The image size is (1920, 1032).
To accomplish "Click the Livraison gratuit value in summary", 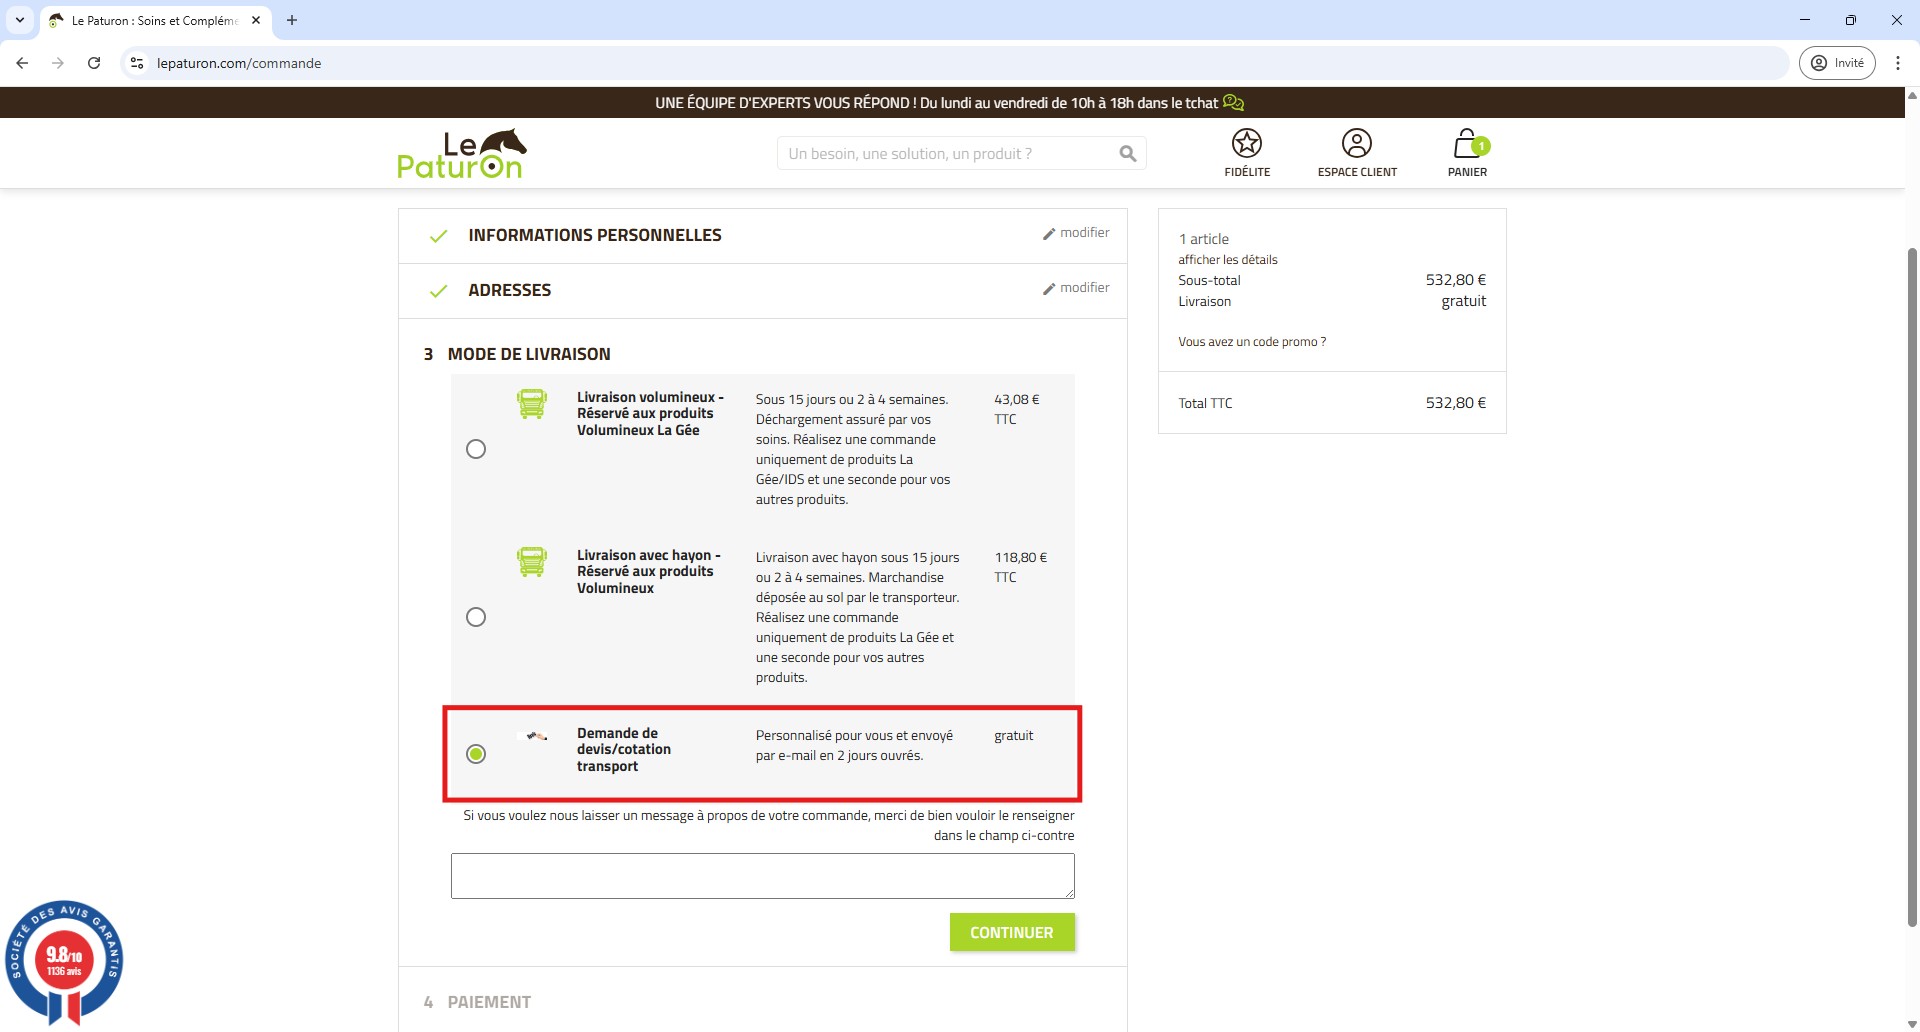I will coord(1463,301).
